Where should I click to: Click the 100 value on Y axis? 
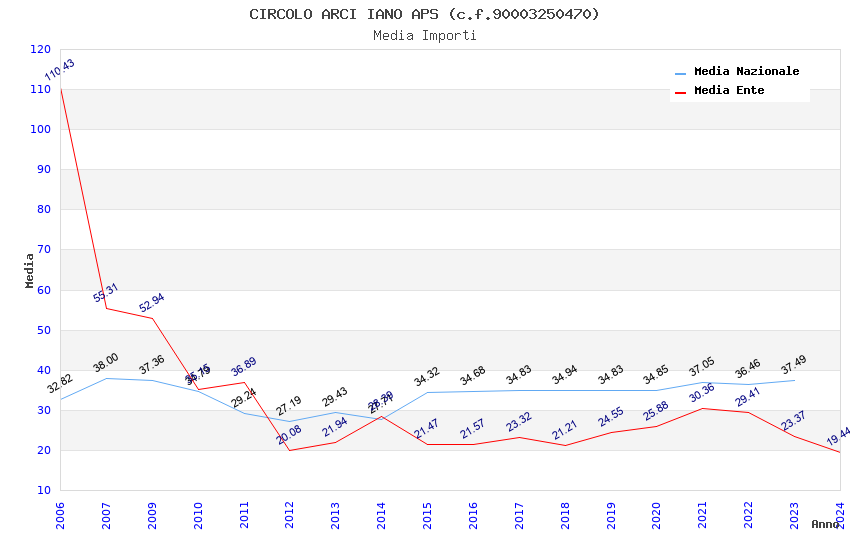[x=40, y=130]
